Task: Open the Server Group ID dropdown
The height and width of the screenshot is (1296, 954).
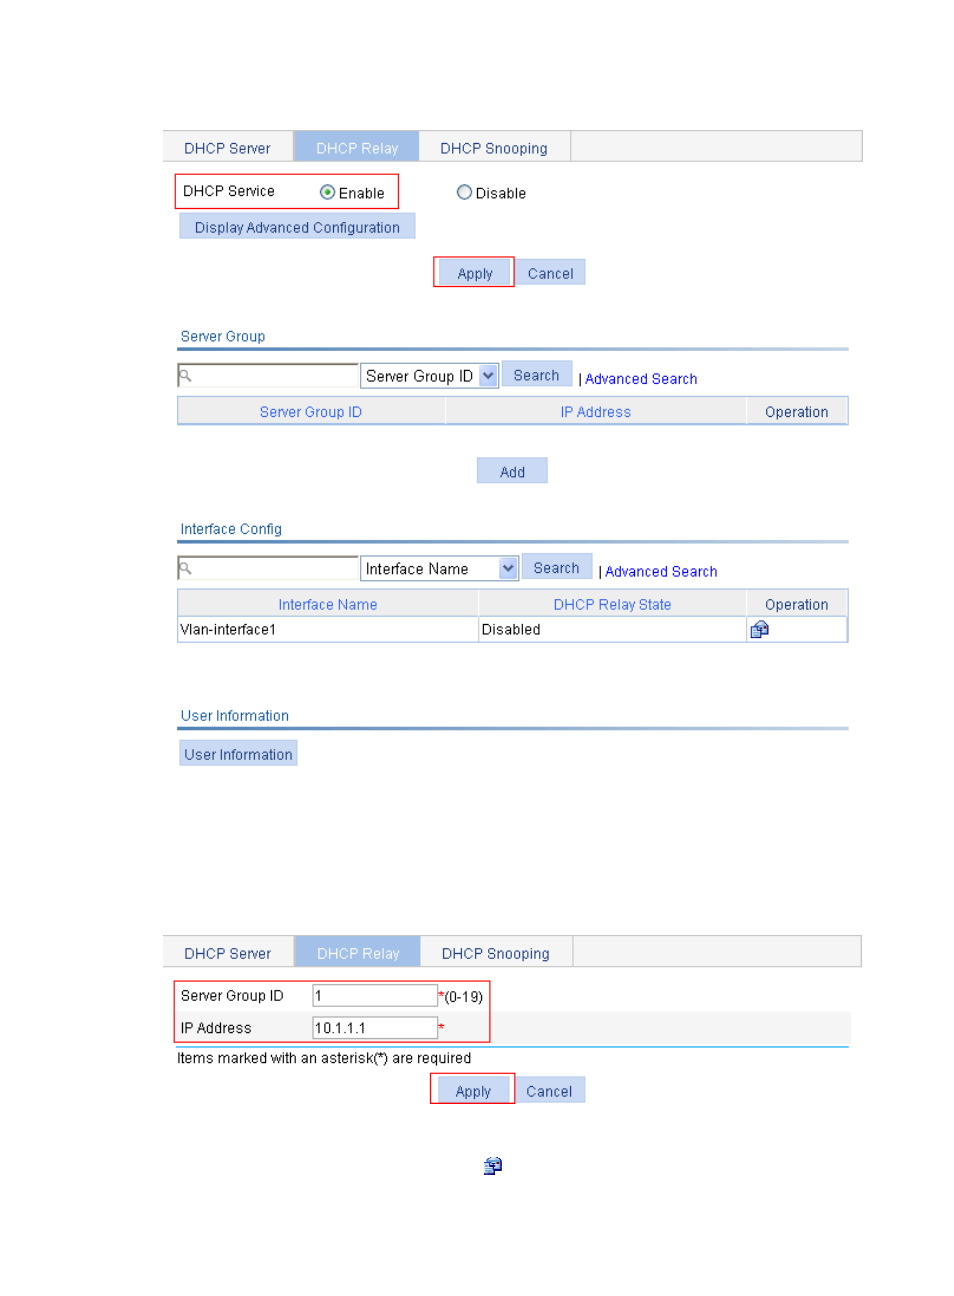Action: 487,376
